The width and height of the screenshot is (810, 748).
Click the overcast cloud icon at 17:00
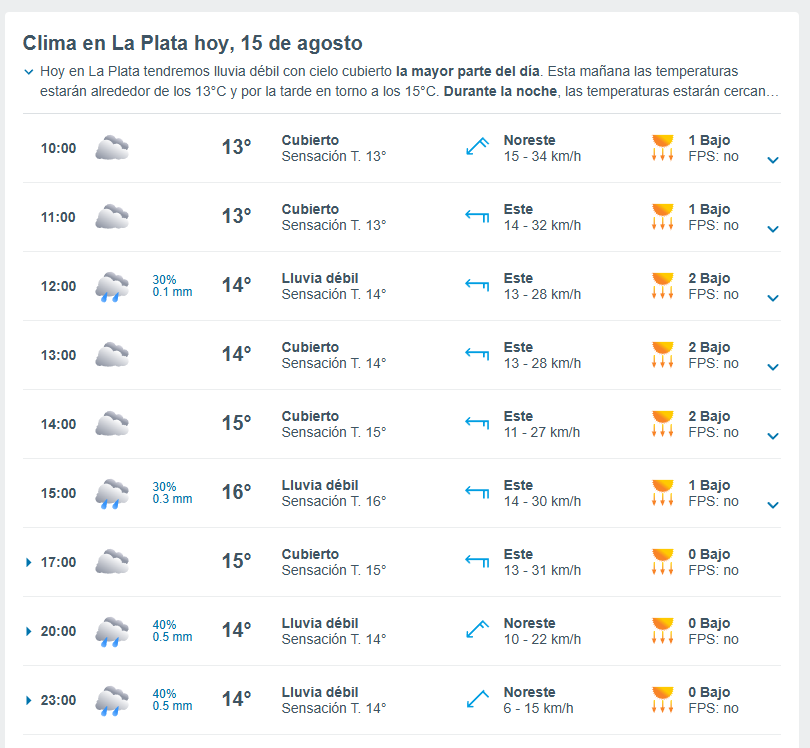[112, 562]
